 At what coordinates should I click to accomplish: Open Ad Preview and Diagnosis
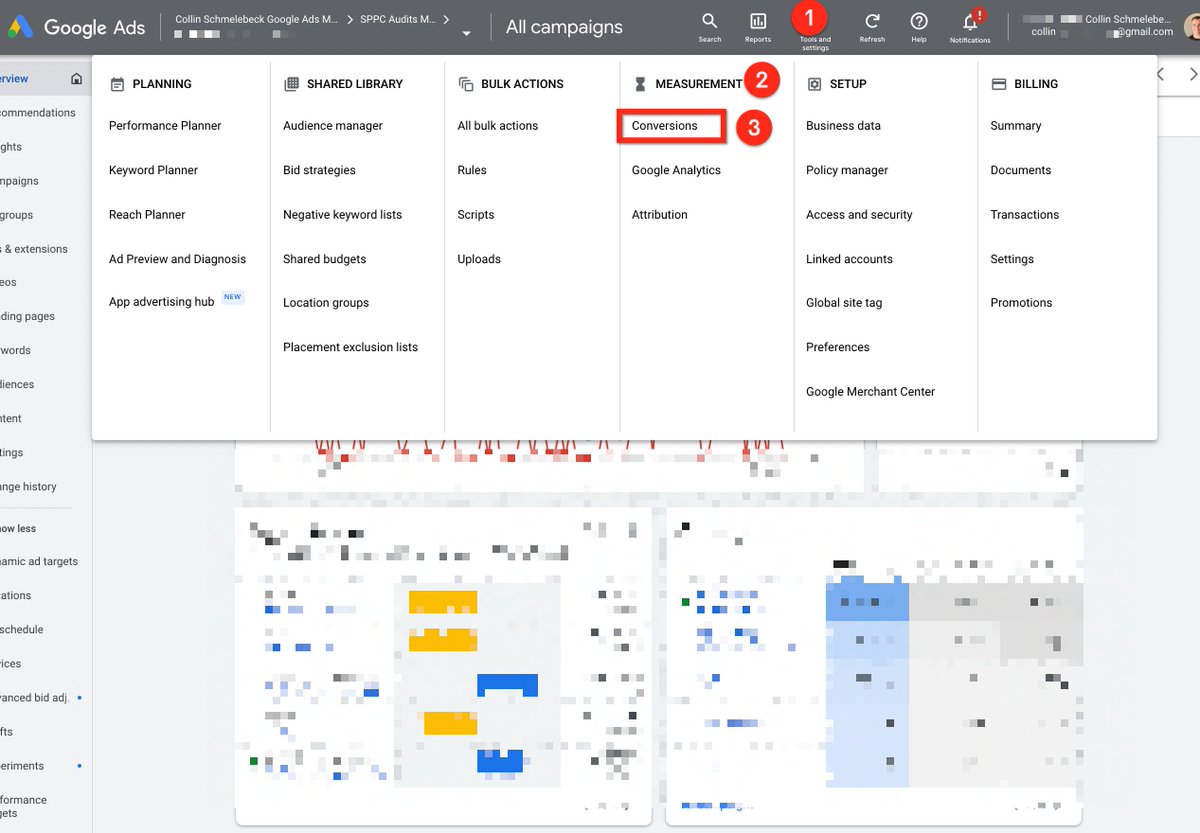[x=177, y=259]
